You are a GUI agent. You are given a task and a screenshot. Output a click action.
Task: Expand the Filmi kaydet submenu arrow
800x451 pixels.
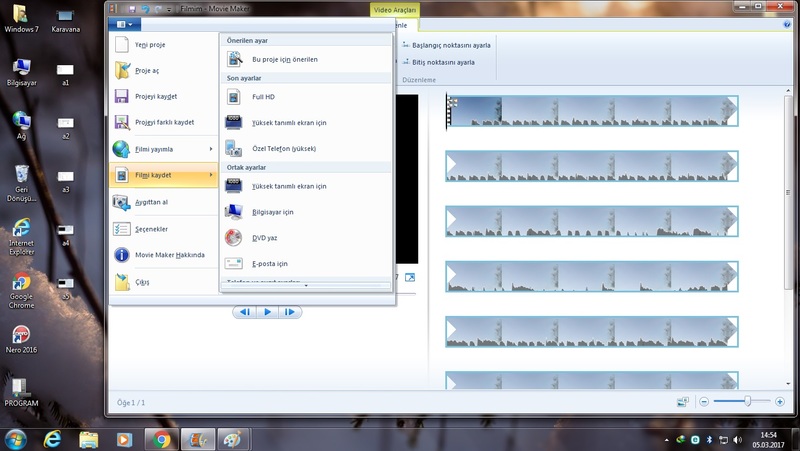[x=211, y=175]
